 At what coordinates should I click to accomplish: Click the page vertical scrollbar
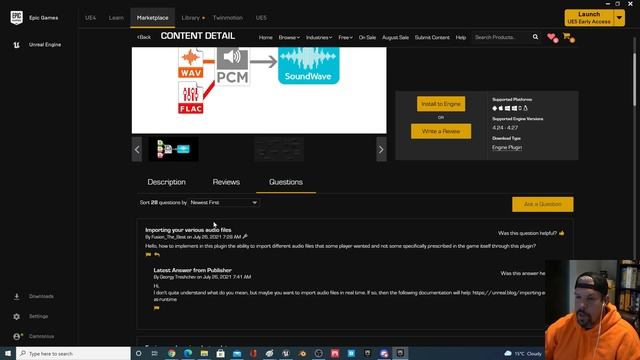tap(634, 80)
